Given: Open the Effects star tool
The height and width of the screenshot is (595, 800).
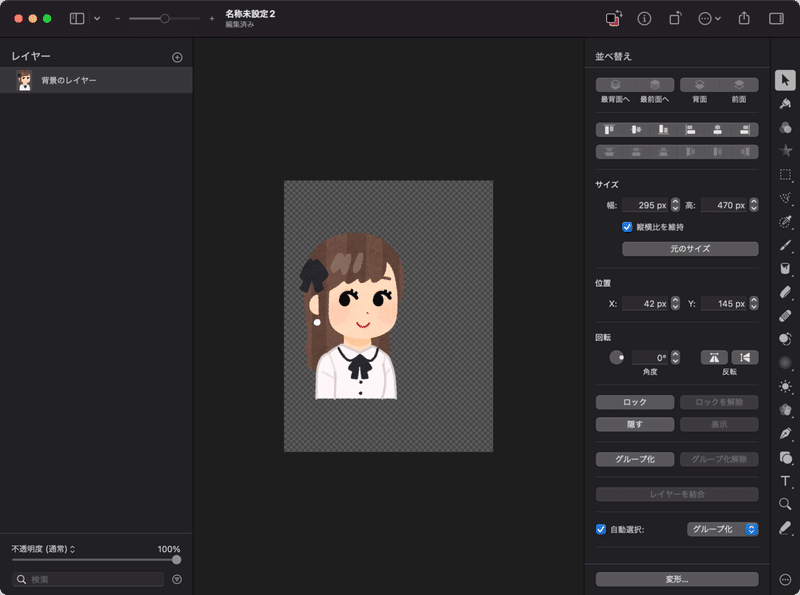Looking at the screenshot, I should pos(785,151).
